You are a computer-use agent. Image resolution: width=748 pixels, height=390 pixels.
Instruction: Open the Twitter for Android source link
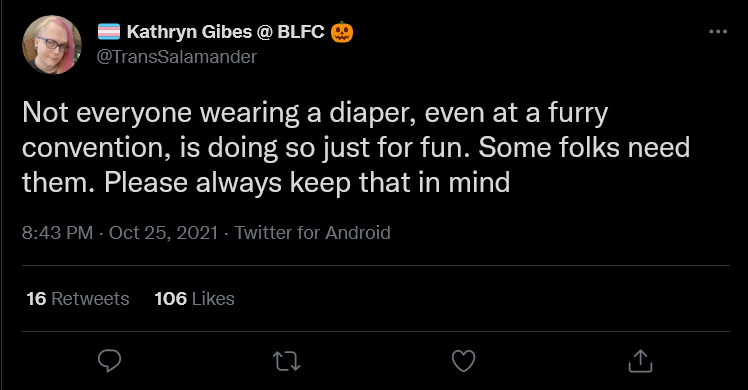click(x=312, y=233)
